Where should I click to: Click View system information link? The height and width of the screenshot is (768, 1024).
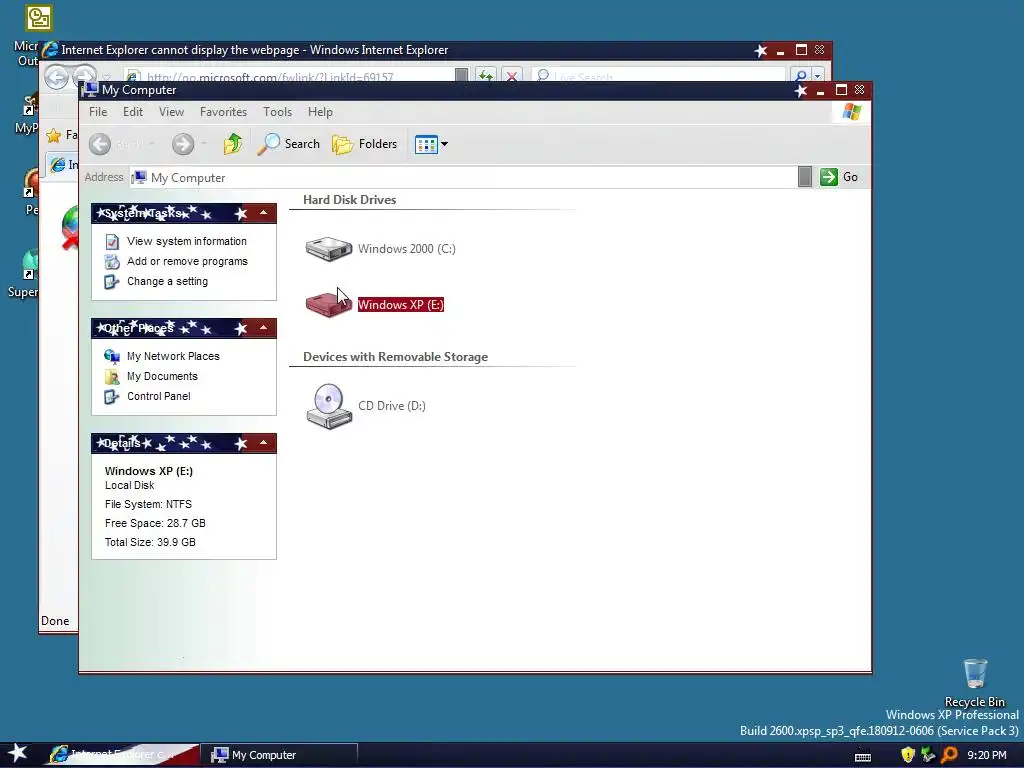click(x=187, y=241)
